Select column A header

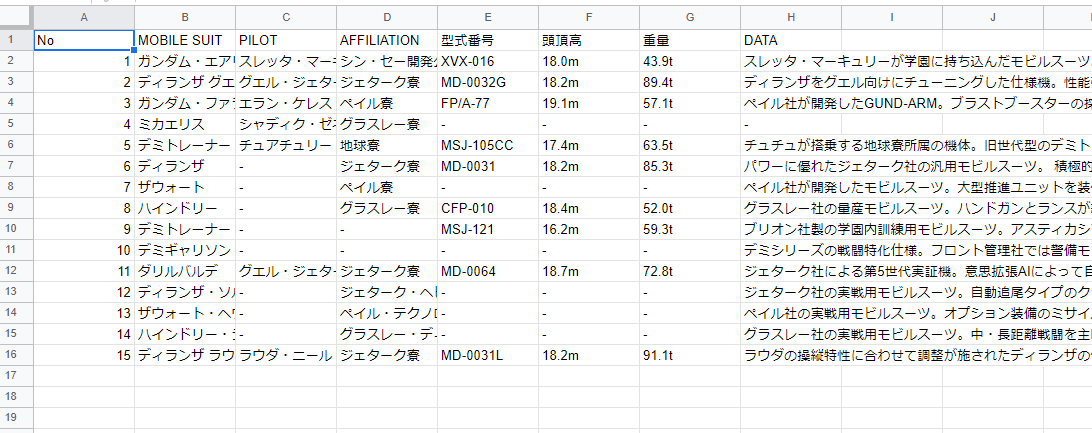pos(84,17)
